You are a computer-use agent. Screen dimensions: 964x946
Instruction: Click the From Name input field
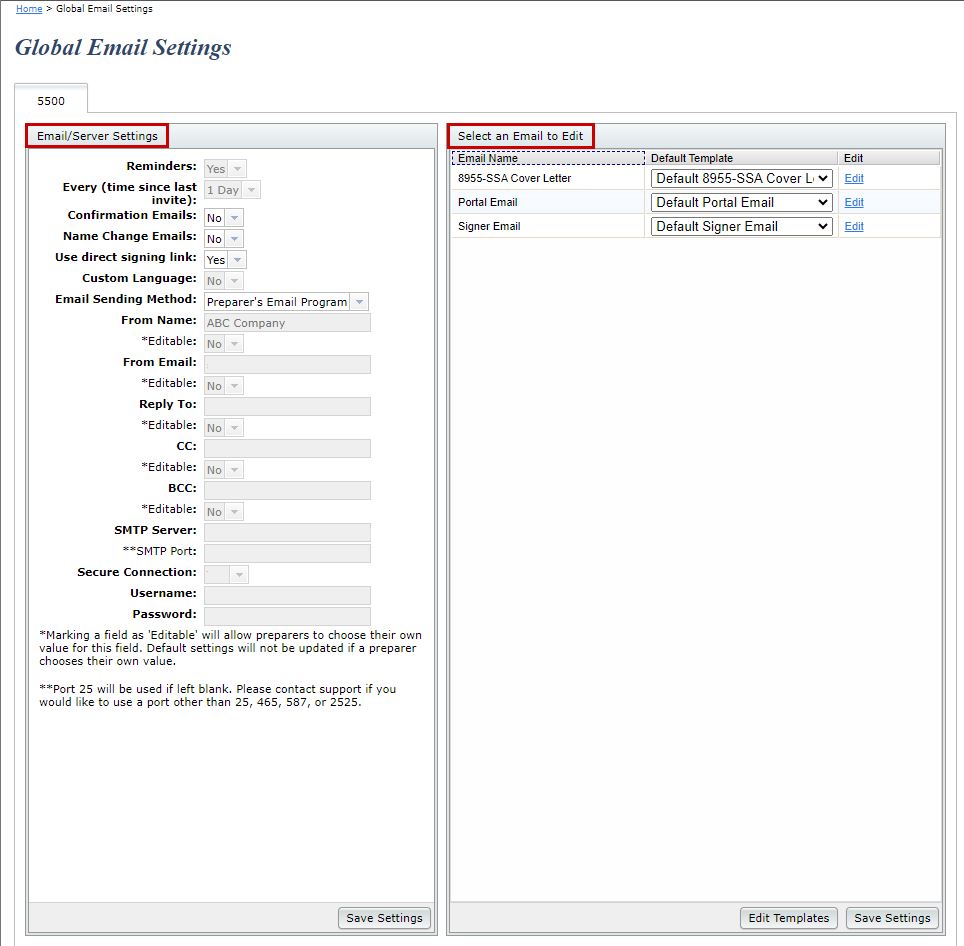click(287, 323)
